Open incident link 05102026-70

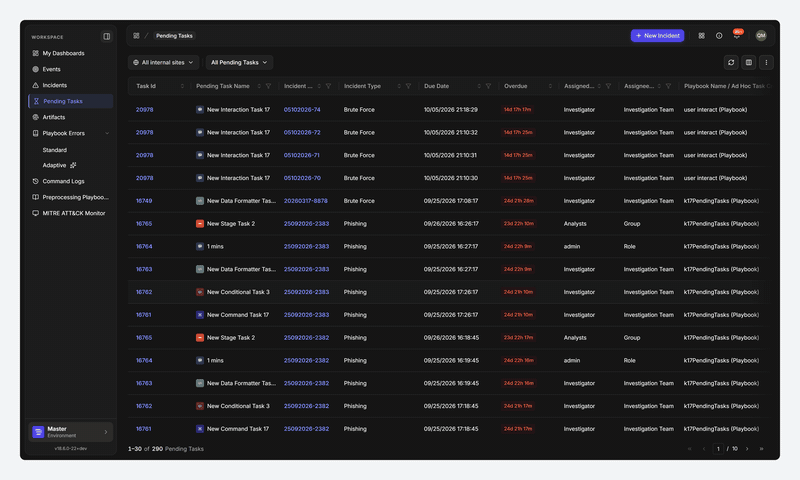pyautogui.click(x=302, y=178)
